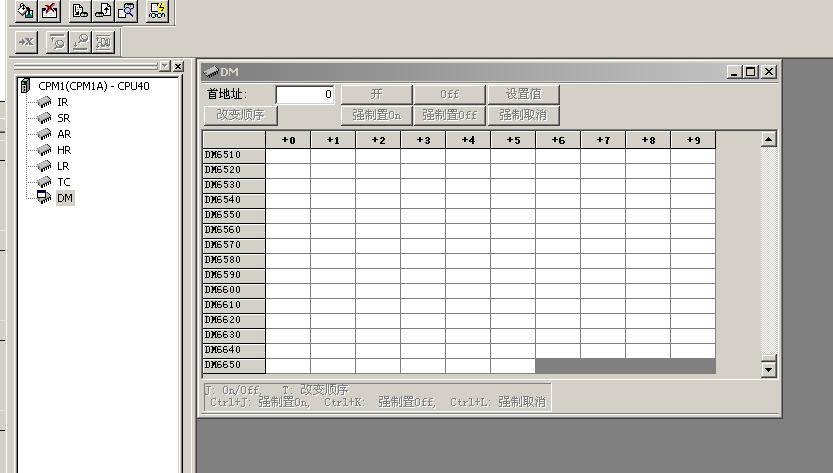Close the memory area tree panel
This screenshot has height=473, width=833.
click(178, 66)
